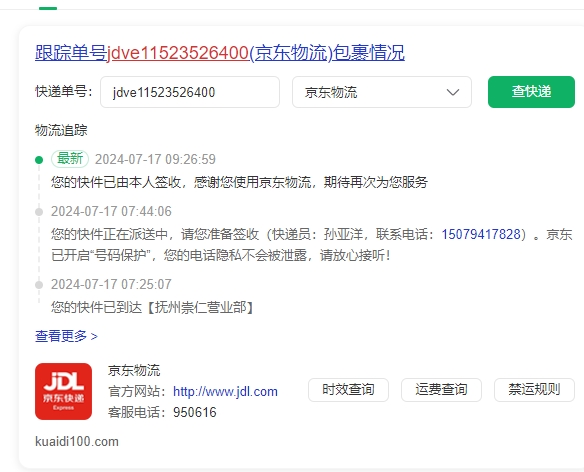584x472 pixels.
Task: Click the courier phone number 15079417828
Action: pos(481,234)
